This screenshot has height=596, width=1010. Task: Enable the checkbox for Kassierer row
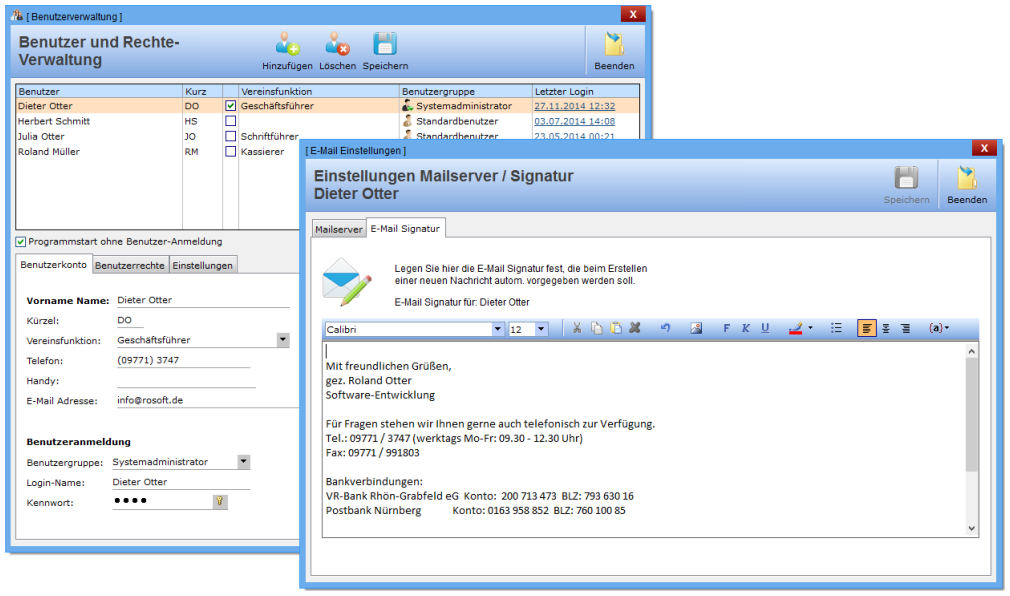click(x=231, y=152)
